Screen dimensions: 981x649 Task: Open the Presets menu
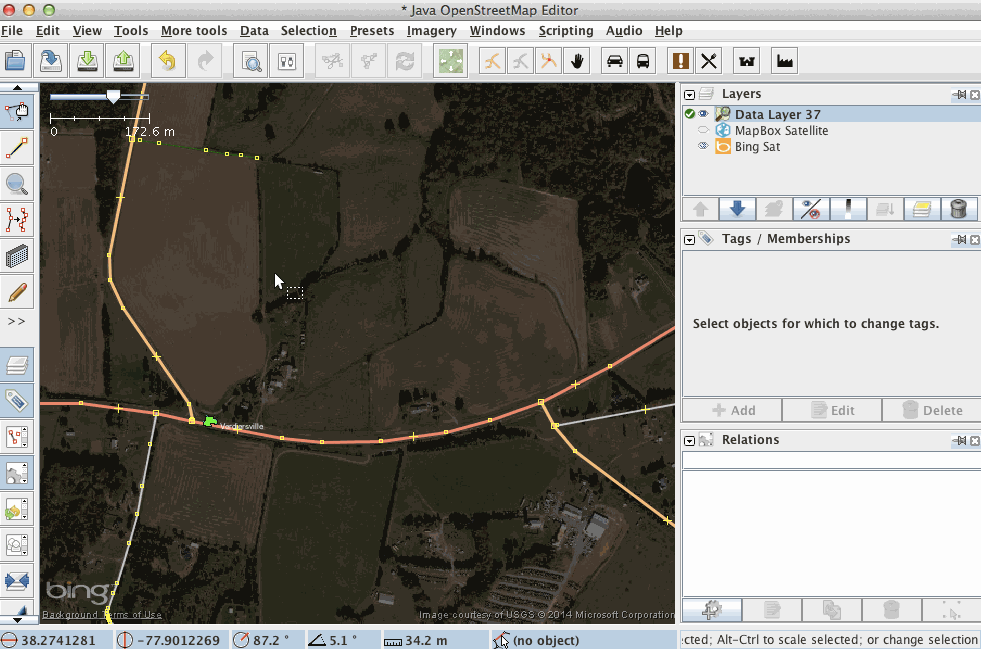(372, 31)
